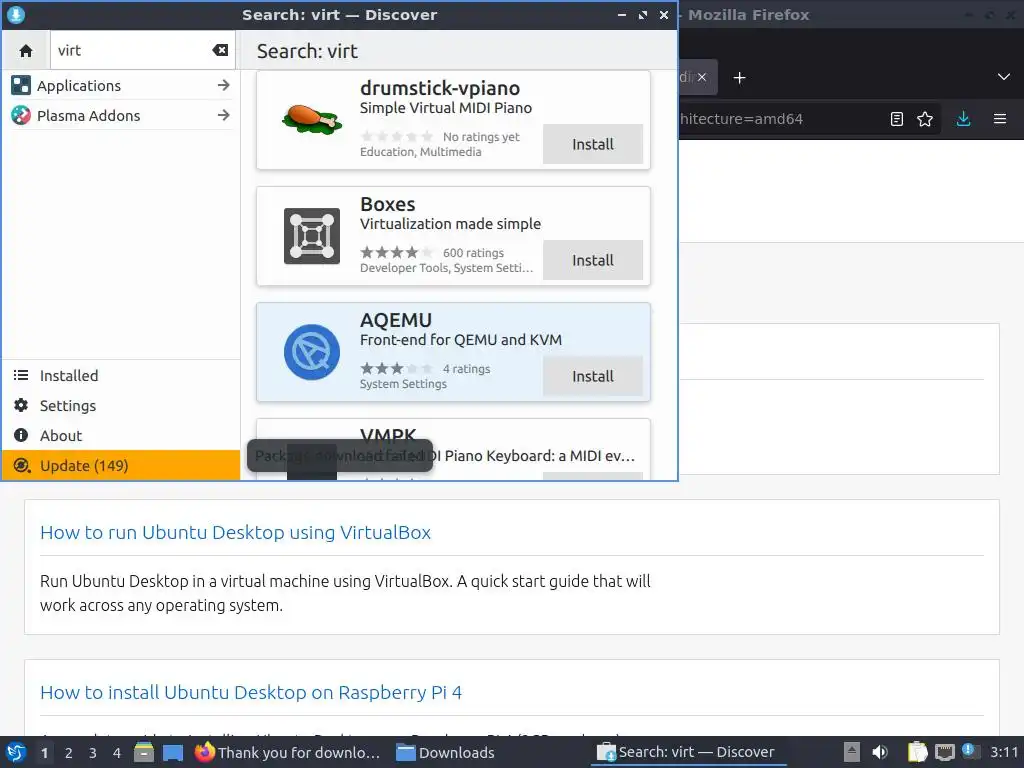Click the AQEMU 4 ratings stars

[x=396, y=368]
